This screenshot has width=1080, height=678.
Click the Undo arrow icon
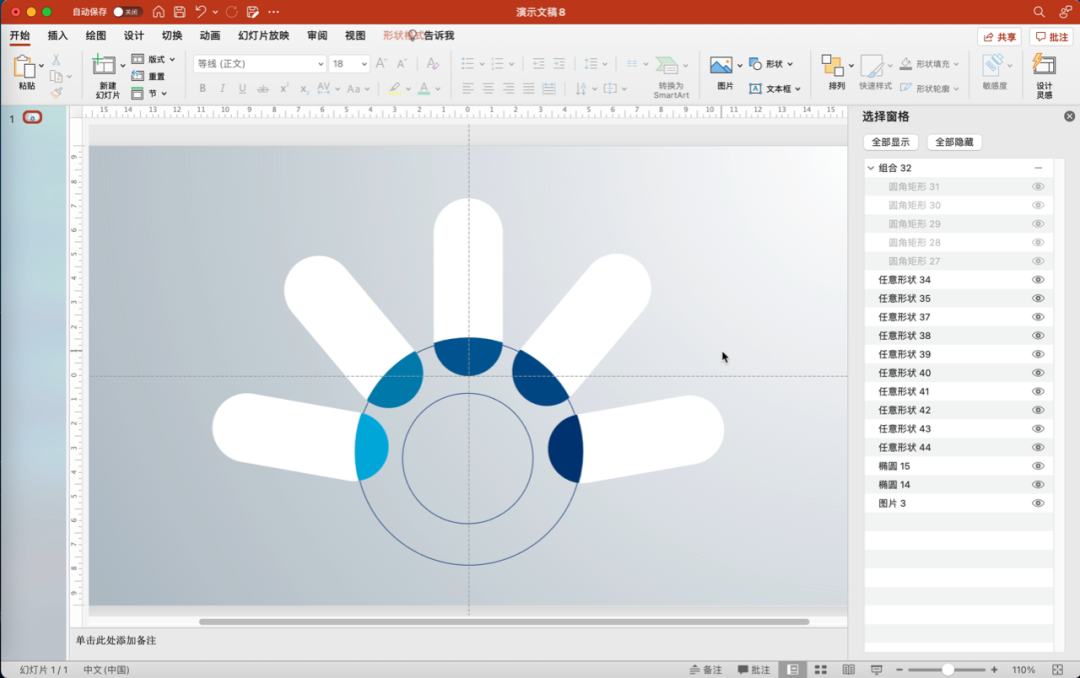(201, 12)
